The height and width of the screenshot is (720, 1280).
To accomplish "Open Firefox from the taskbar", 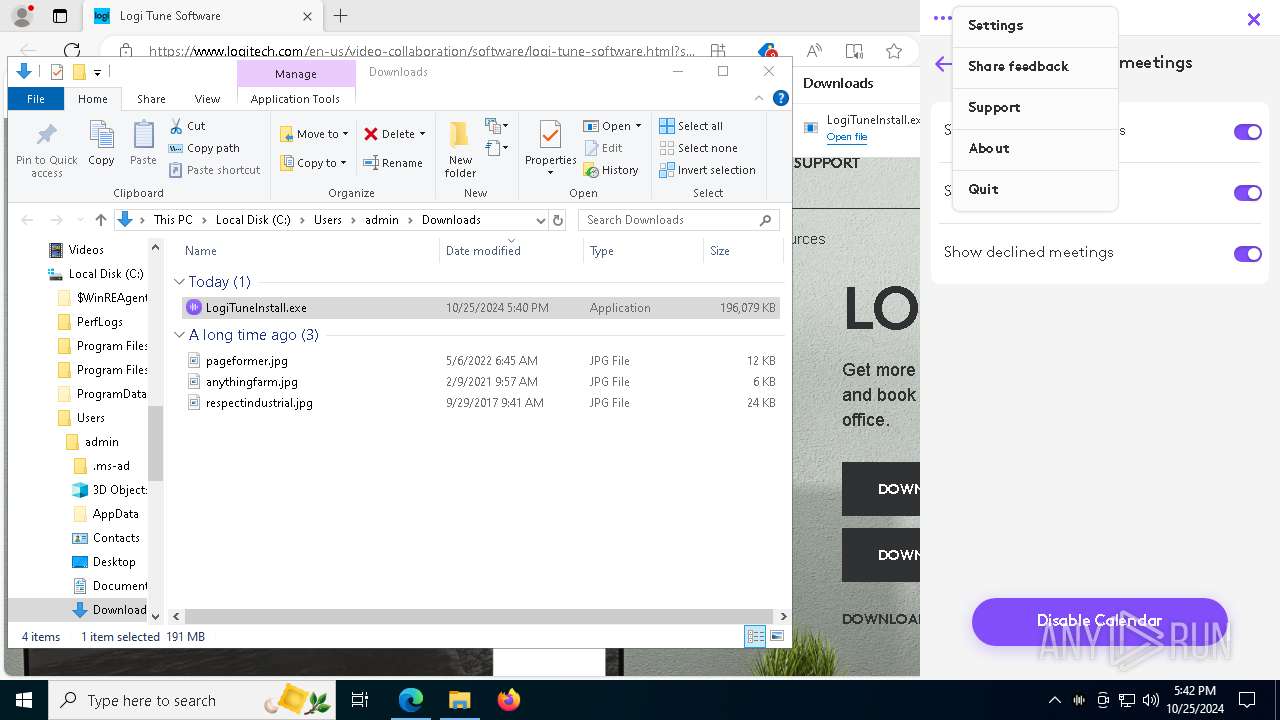I will coord(509,700).
